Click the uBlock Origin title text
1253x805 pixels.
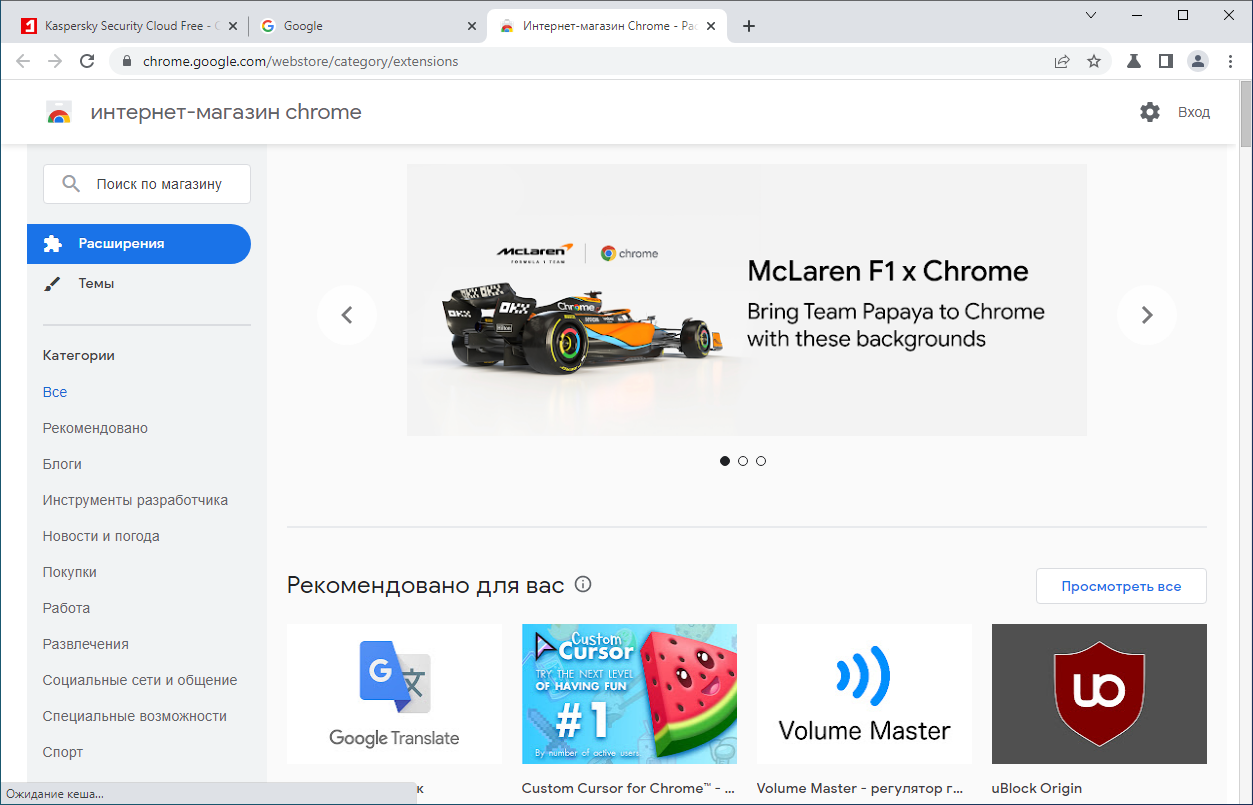point(1037,788)
